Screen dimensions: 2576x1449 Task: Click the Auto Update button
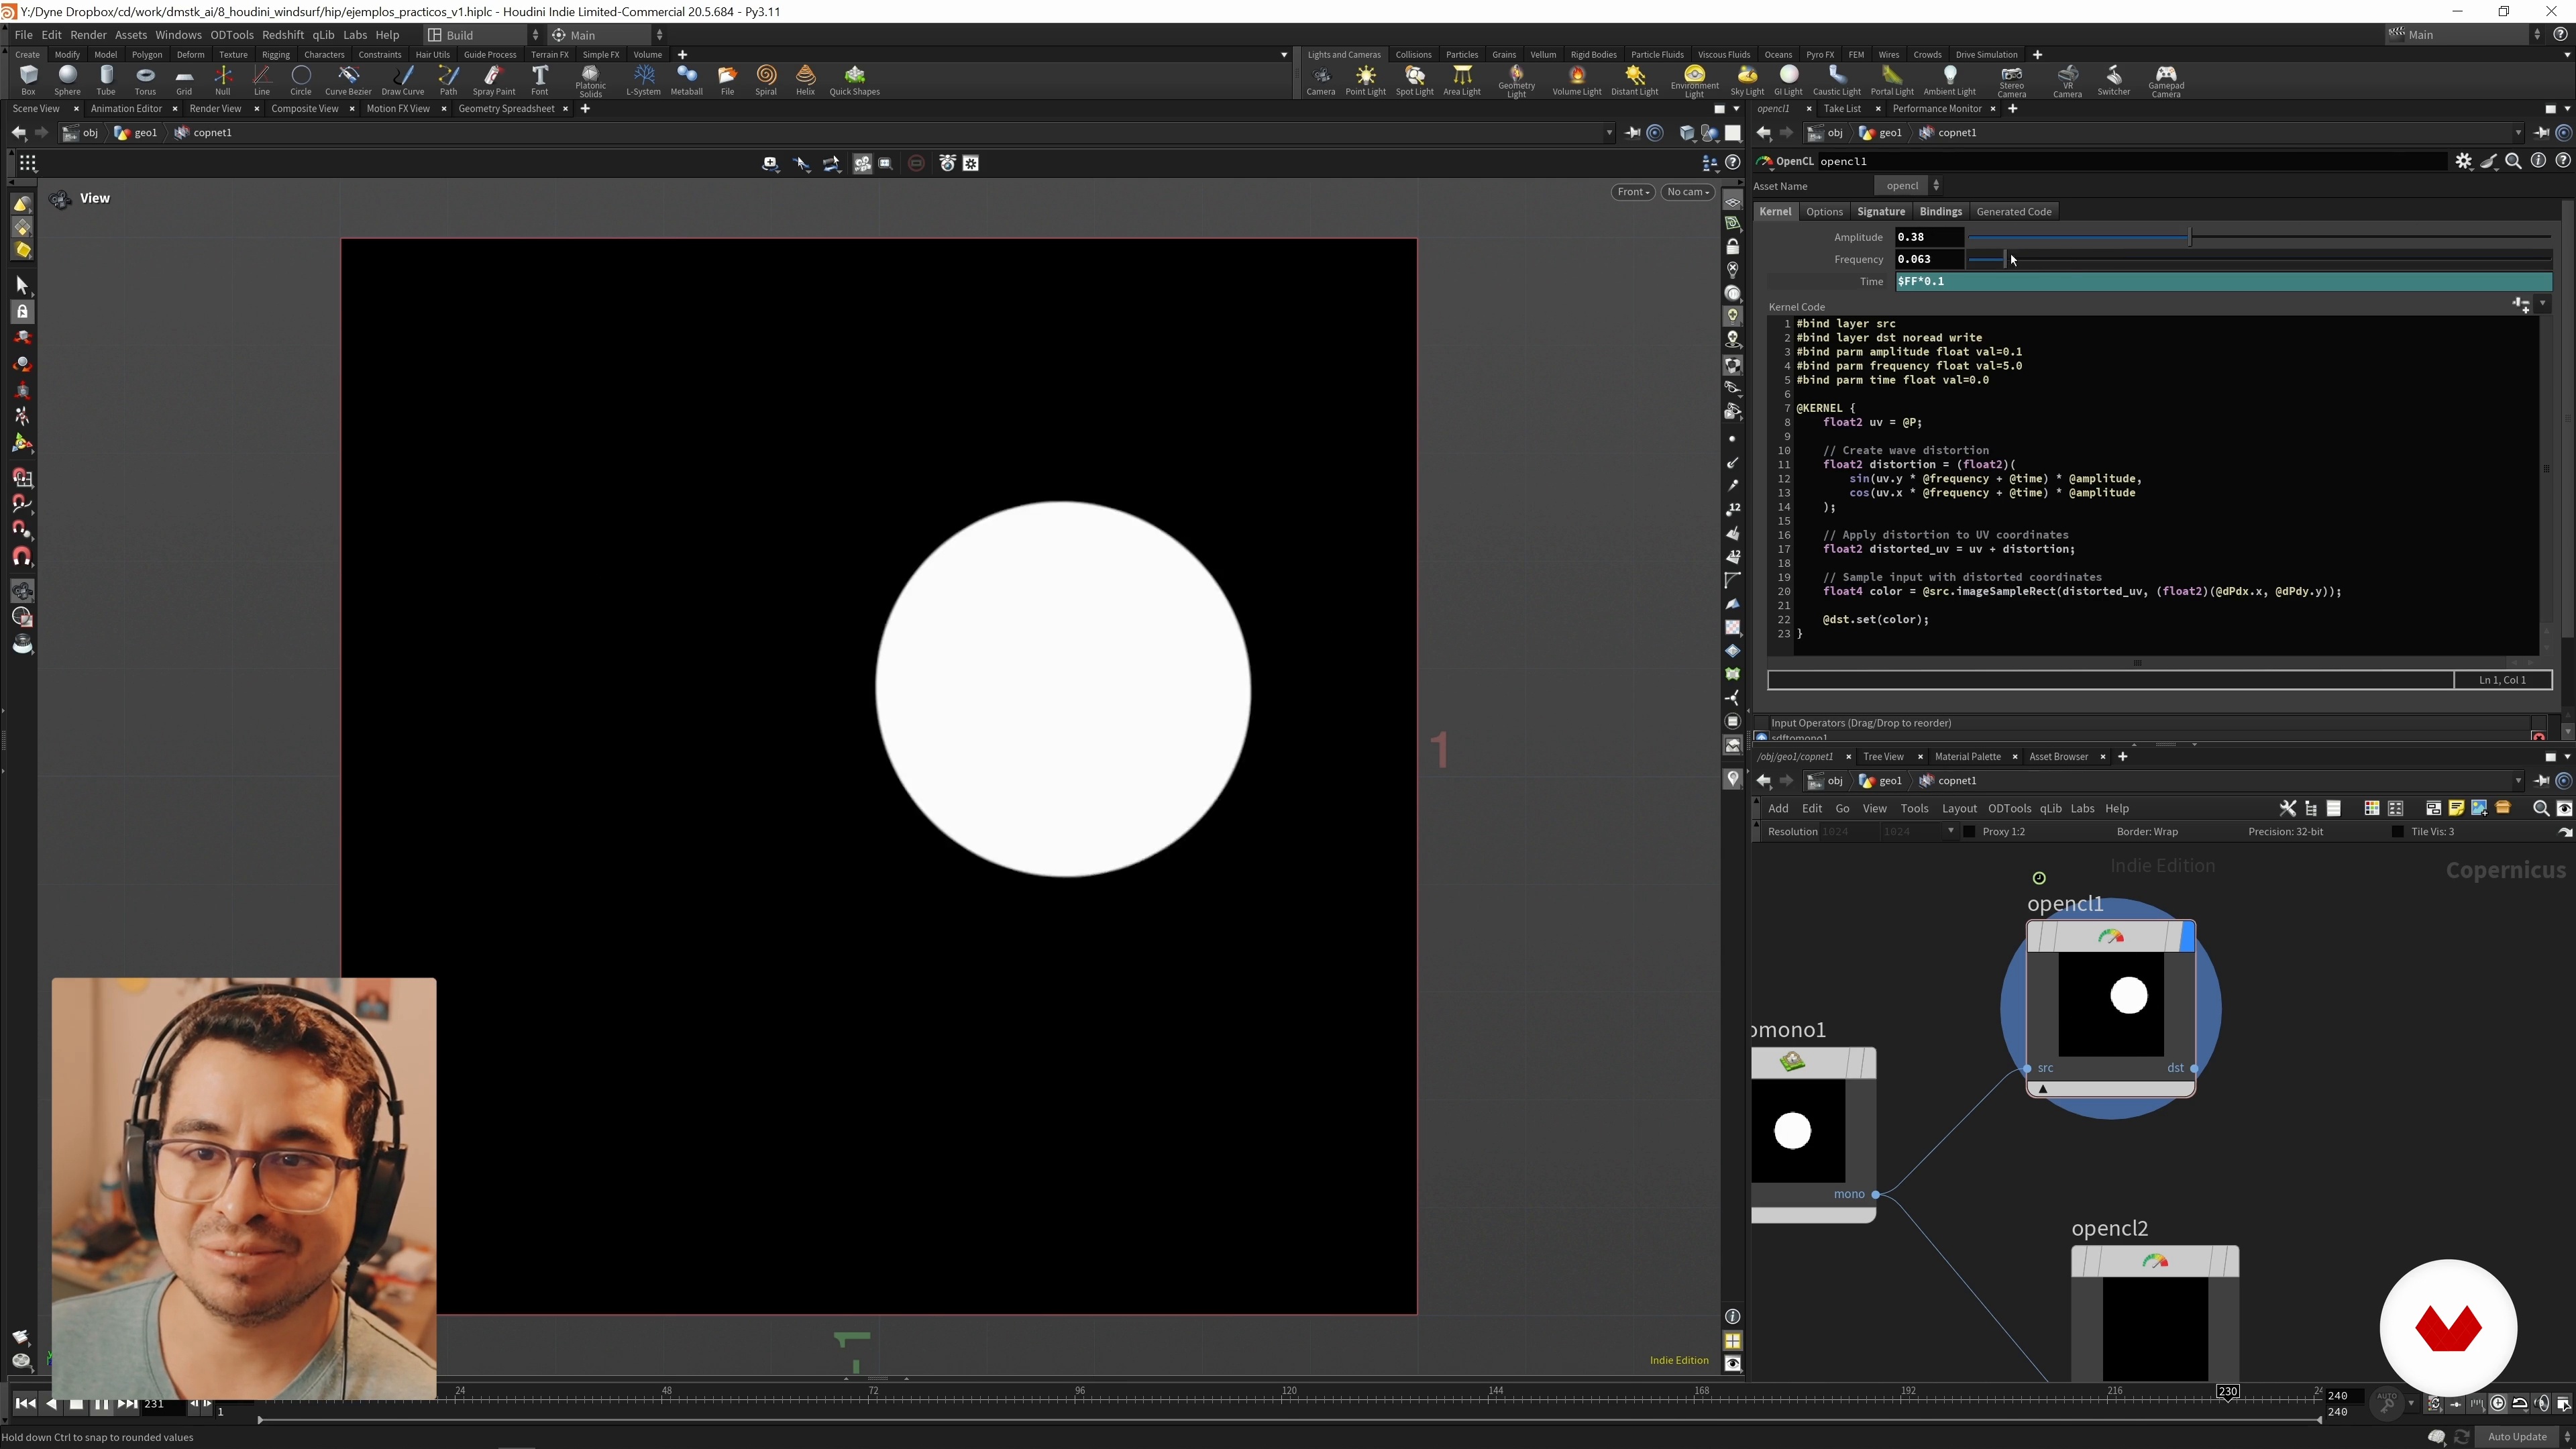2516,1437
